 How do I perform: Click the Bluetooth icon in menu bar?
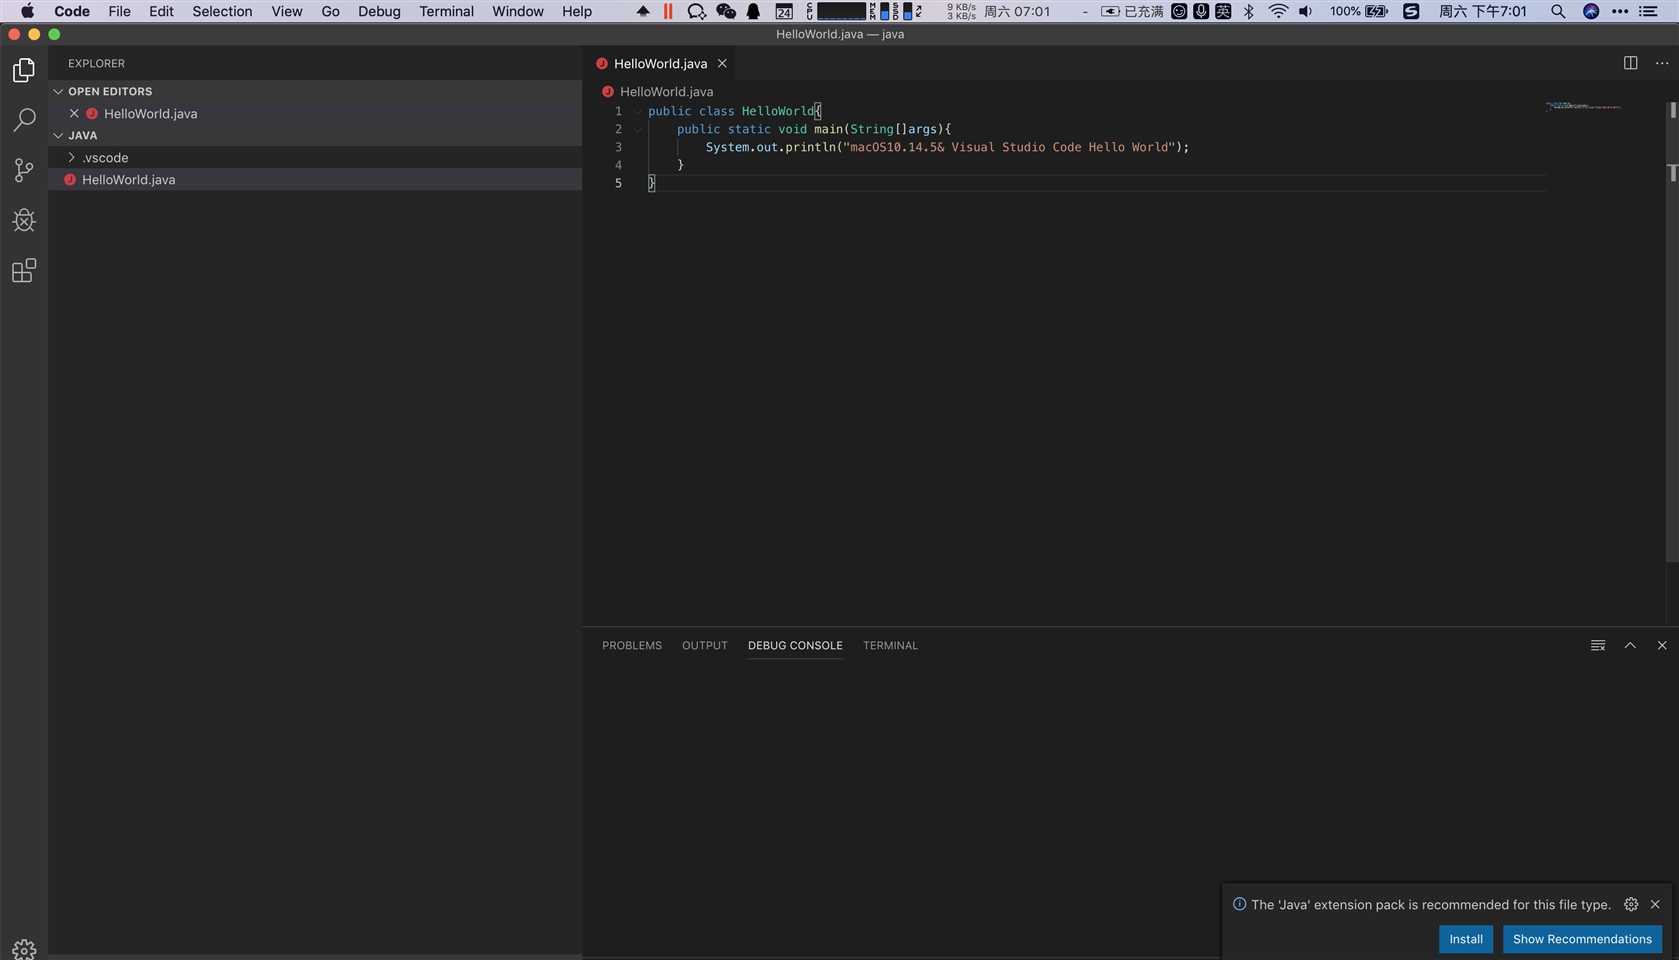1248,11
